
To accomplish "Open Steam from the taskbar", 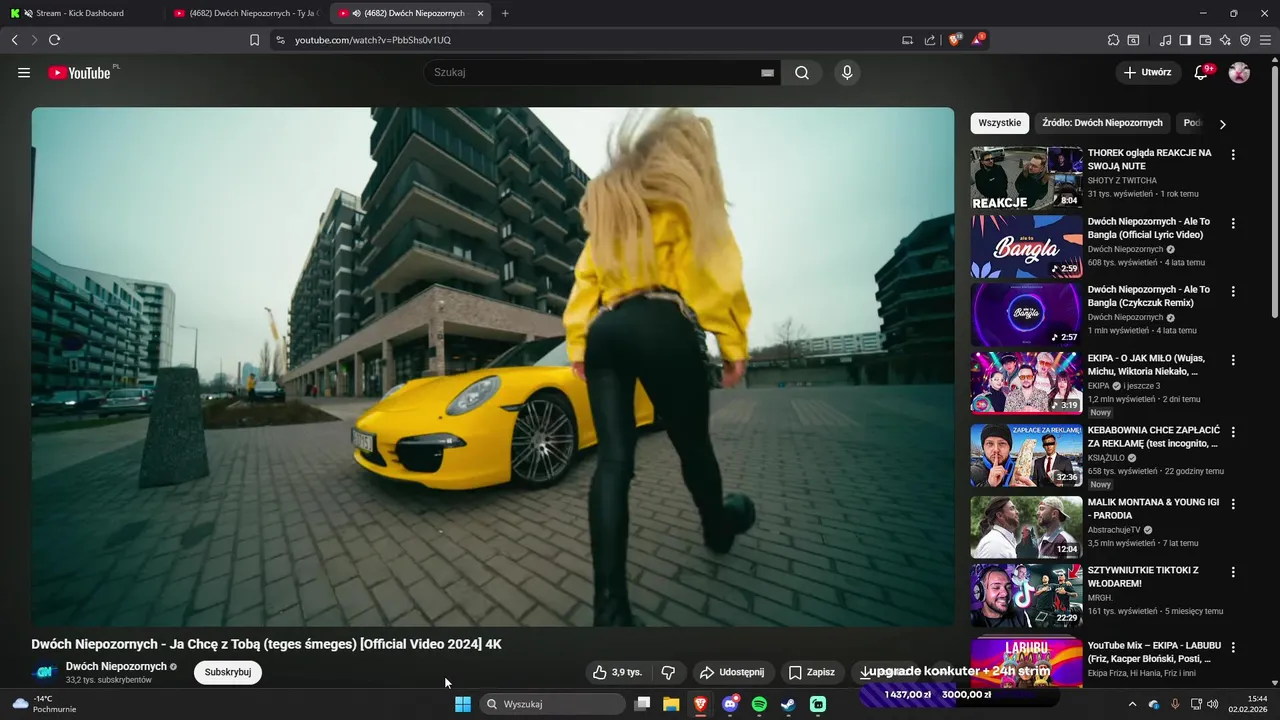I will tap(788, 704).
